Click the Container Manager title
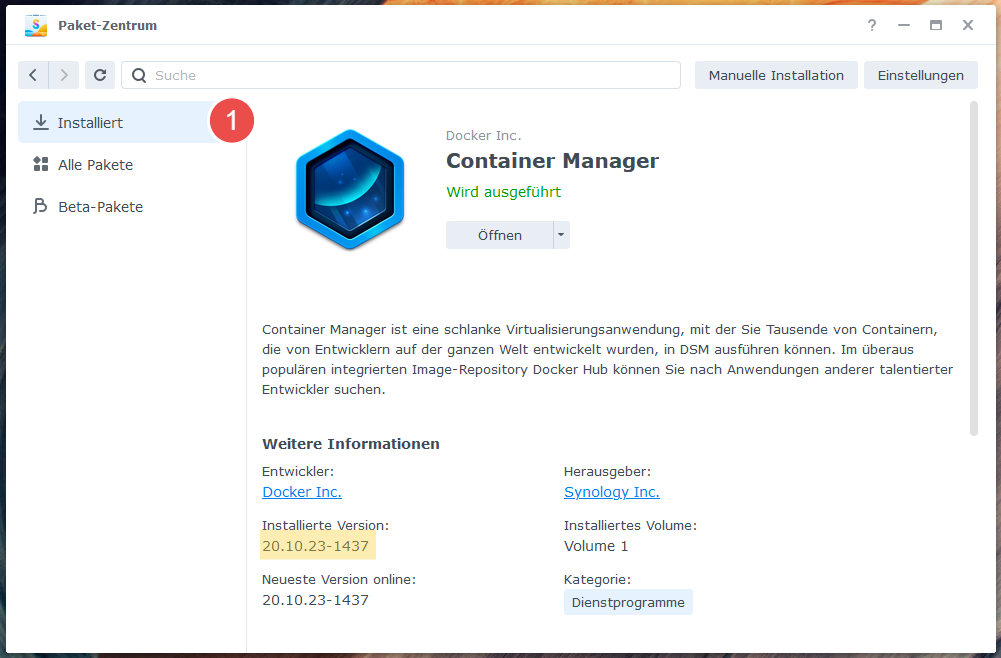 click(x=552, y=161)
